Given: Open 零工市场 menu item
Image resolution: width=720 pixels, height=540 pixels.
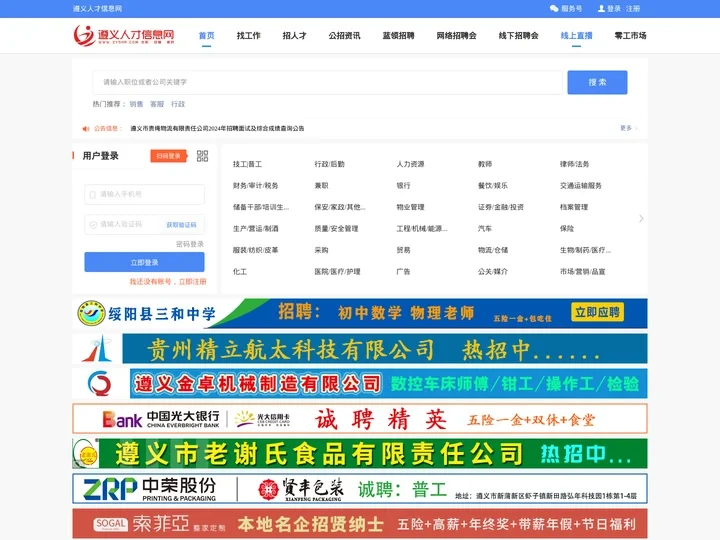Looking at the screenshot, I should point(630,35).
